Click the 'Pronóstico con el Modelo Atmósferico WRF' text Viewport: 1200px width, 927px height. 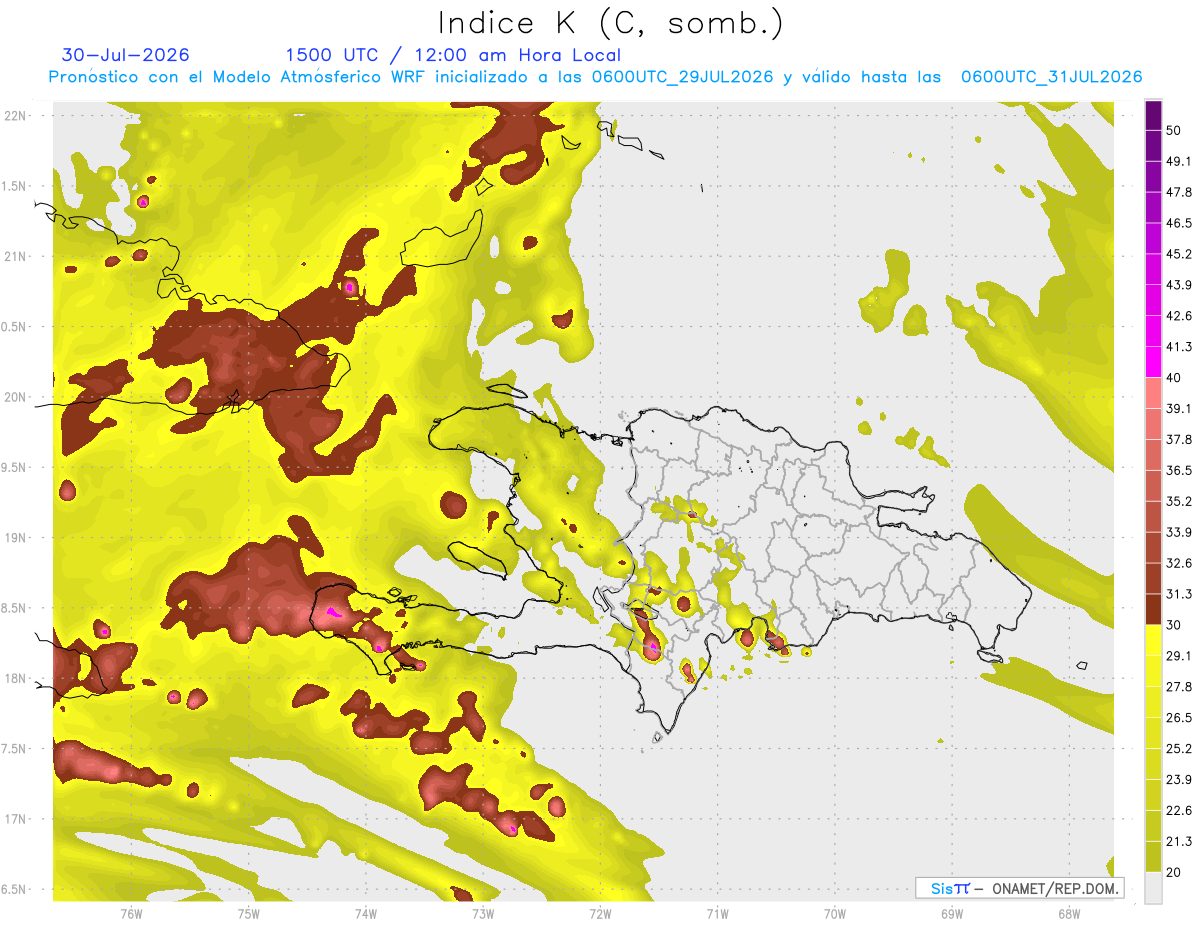tap(238, 77)
